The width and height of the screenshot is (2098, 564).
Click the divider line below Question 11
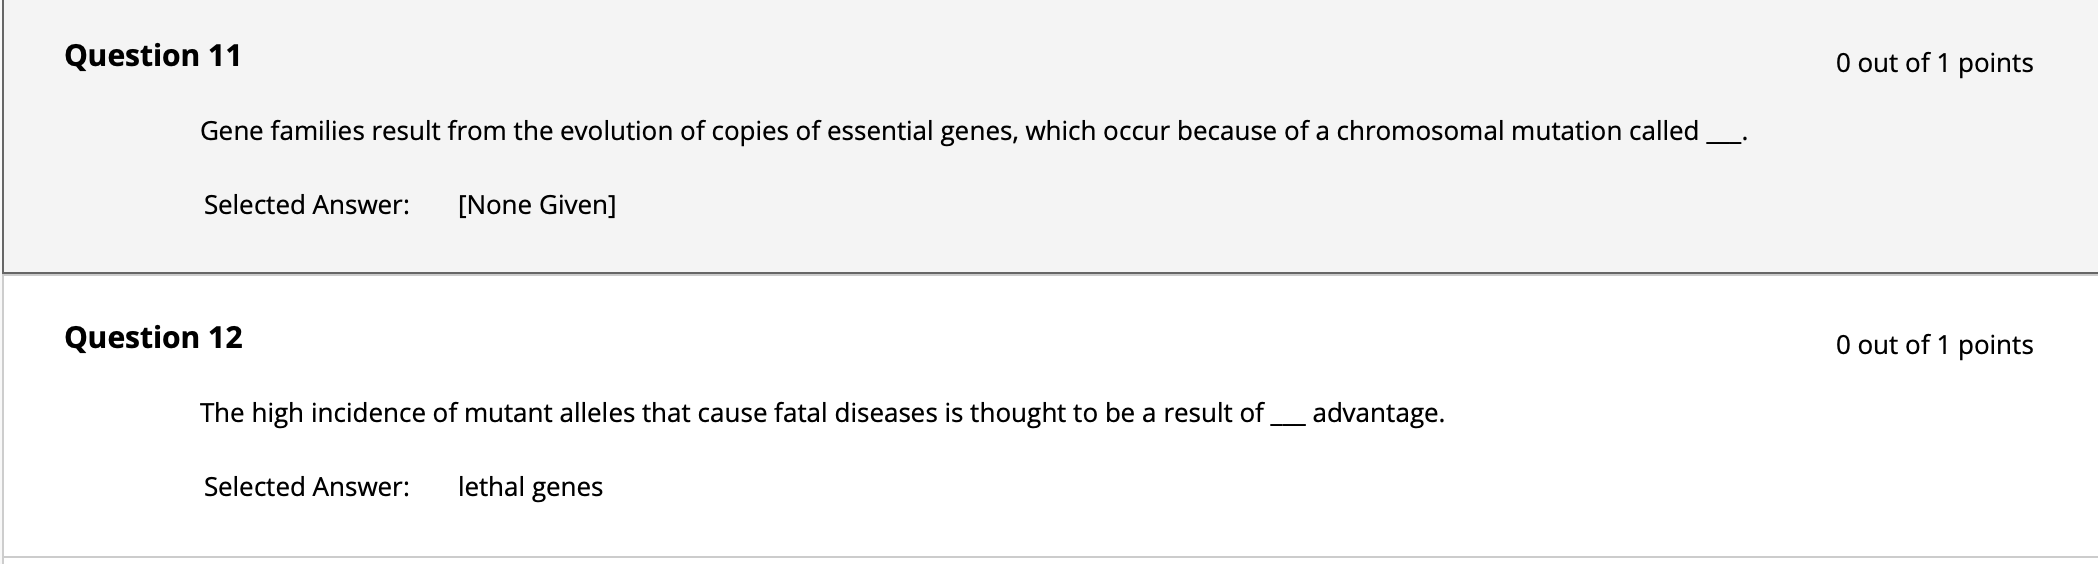click(x=1050, y=272)
